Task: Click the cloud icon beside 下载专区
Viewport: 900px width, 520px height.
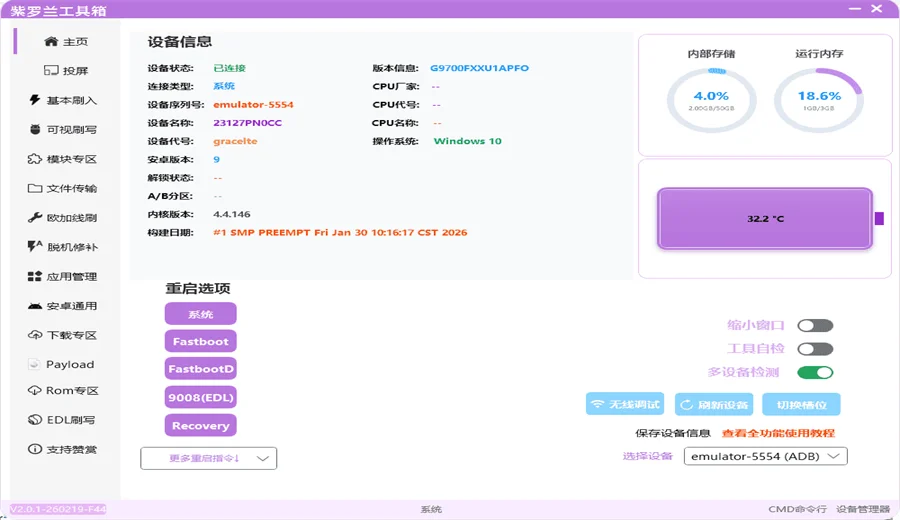Action: pos(34,335)
